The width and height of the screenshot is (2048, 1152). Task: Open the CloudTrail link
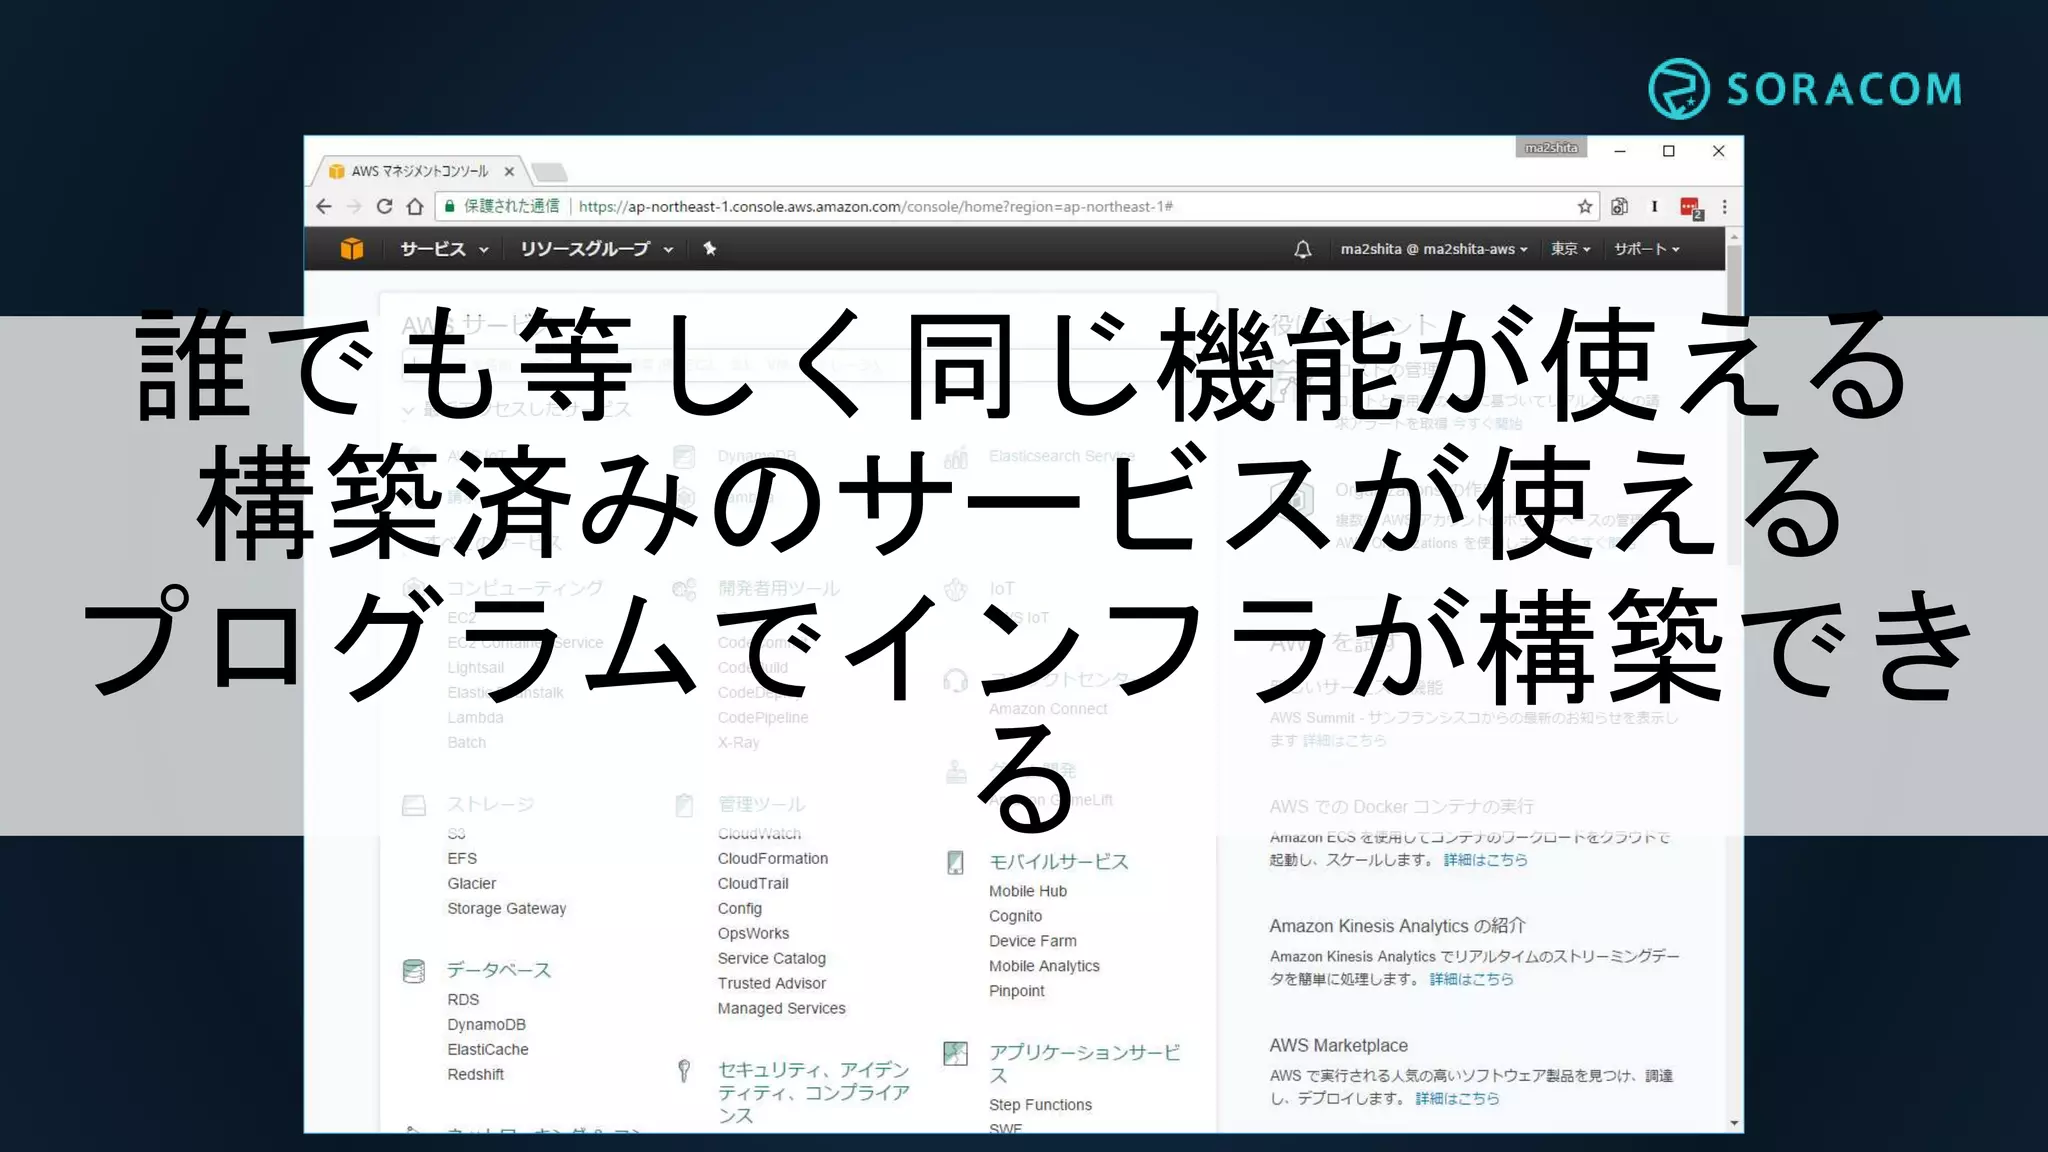(753, 884)
